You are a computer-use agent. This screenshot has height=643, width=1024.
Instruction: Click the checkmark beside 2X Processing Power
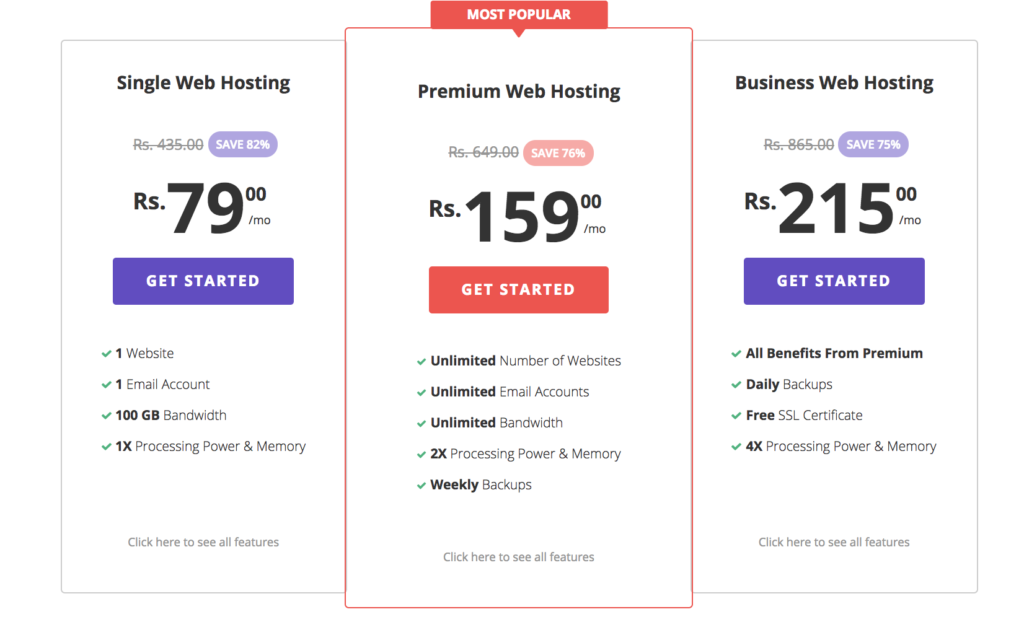coord(421,454)
